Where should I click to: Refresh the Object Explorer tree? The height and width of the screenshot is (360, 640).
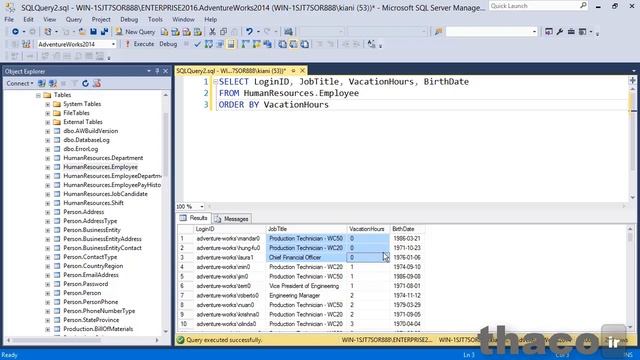coord(85,83)
